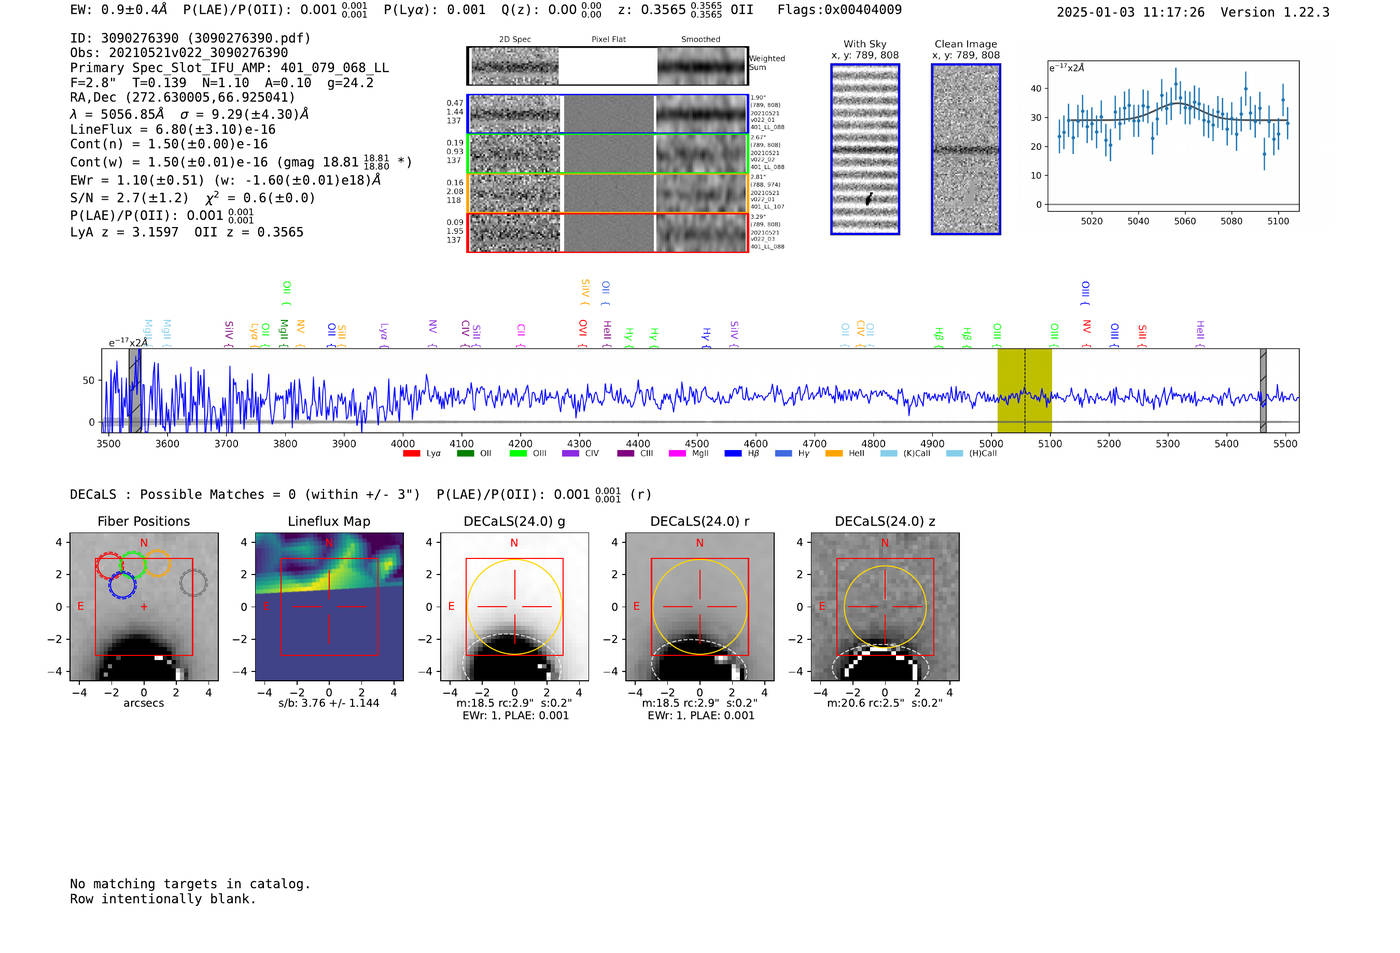Click the hatched gray band near 5460
The height and width of the screenshot is (953, 1400).
point(1263,390)
